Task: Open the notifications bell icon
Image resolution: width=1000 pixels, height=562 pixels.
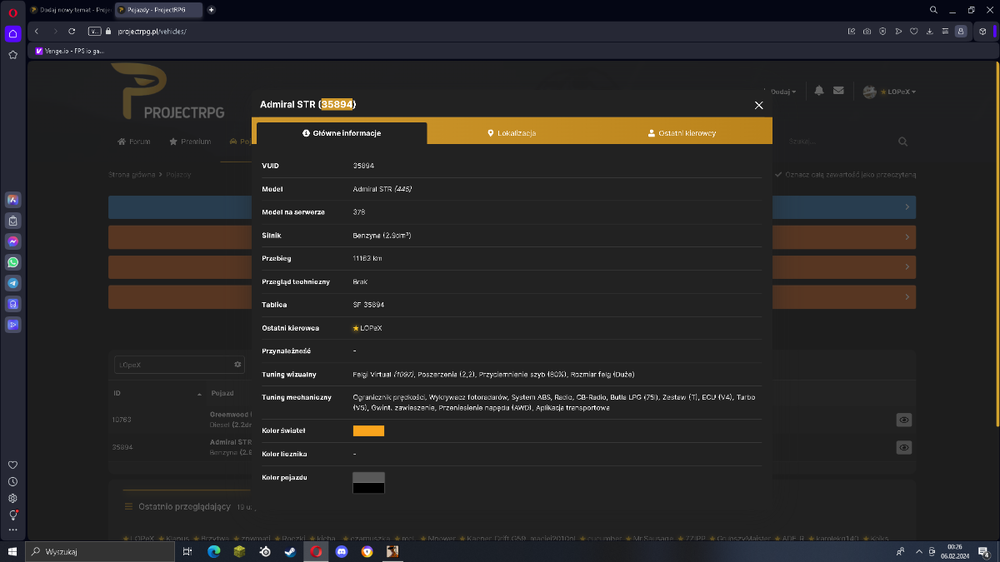Action: click(819, 91)
